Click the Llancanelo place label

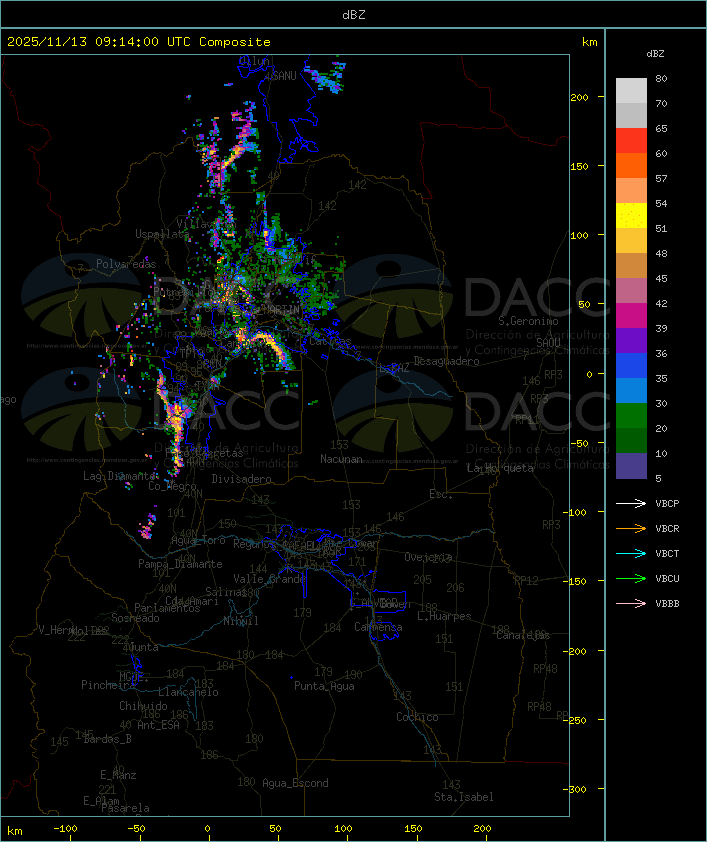pyautogui.click(x=188, y=692)
